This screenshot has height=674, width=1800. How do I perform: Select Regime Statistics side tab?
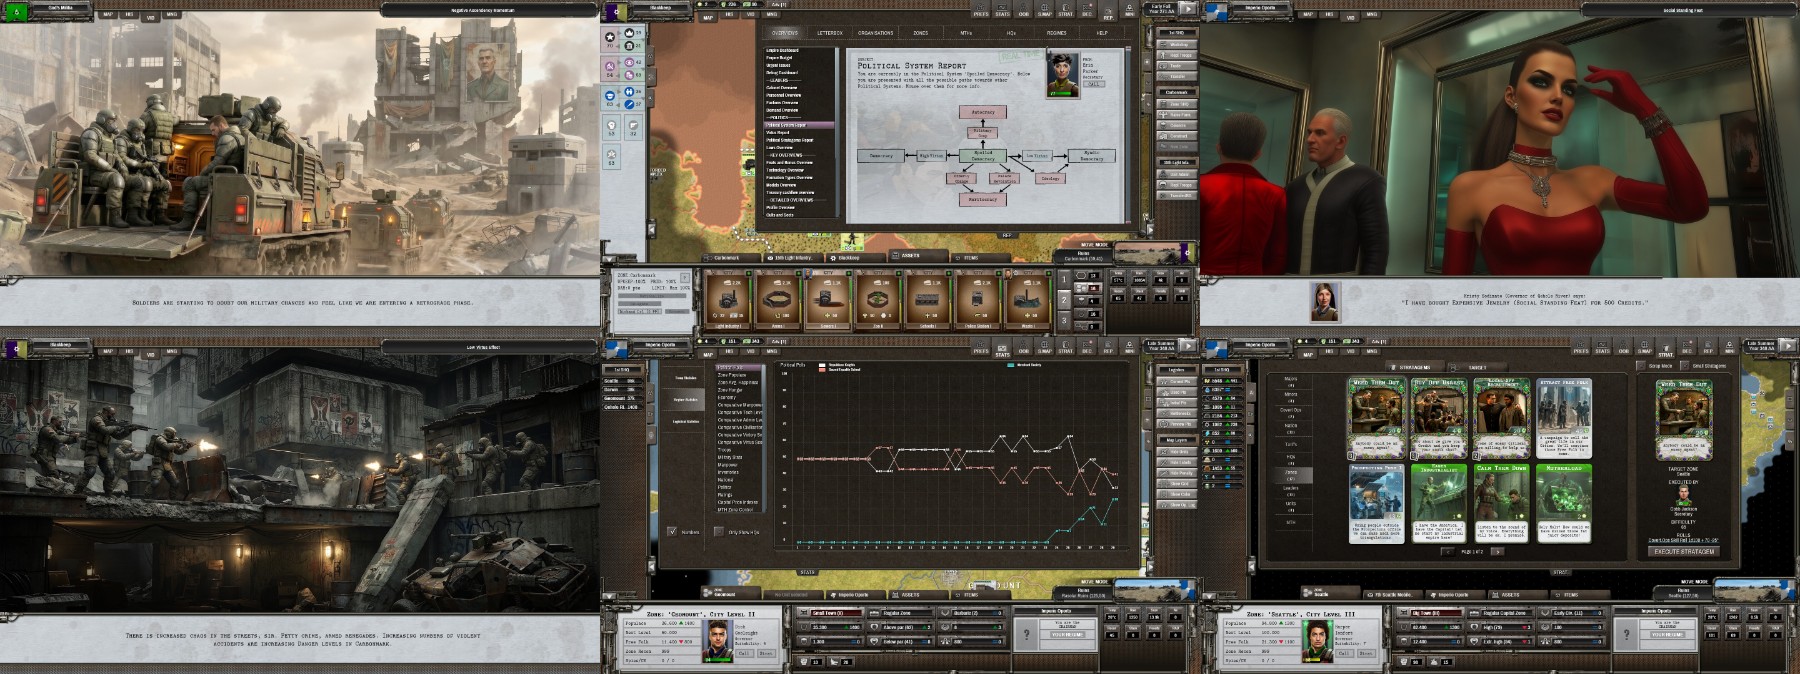point(685,400)
